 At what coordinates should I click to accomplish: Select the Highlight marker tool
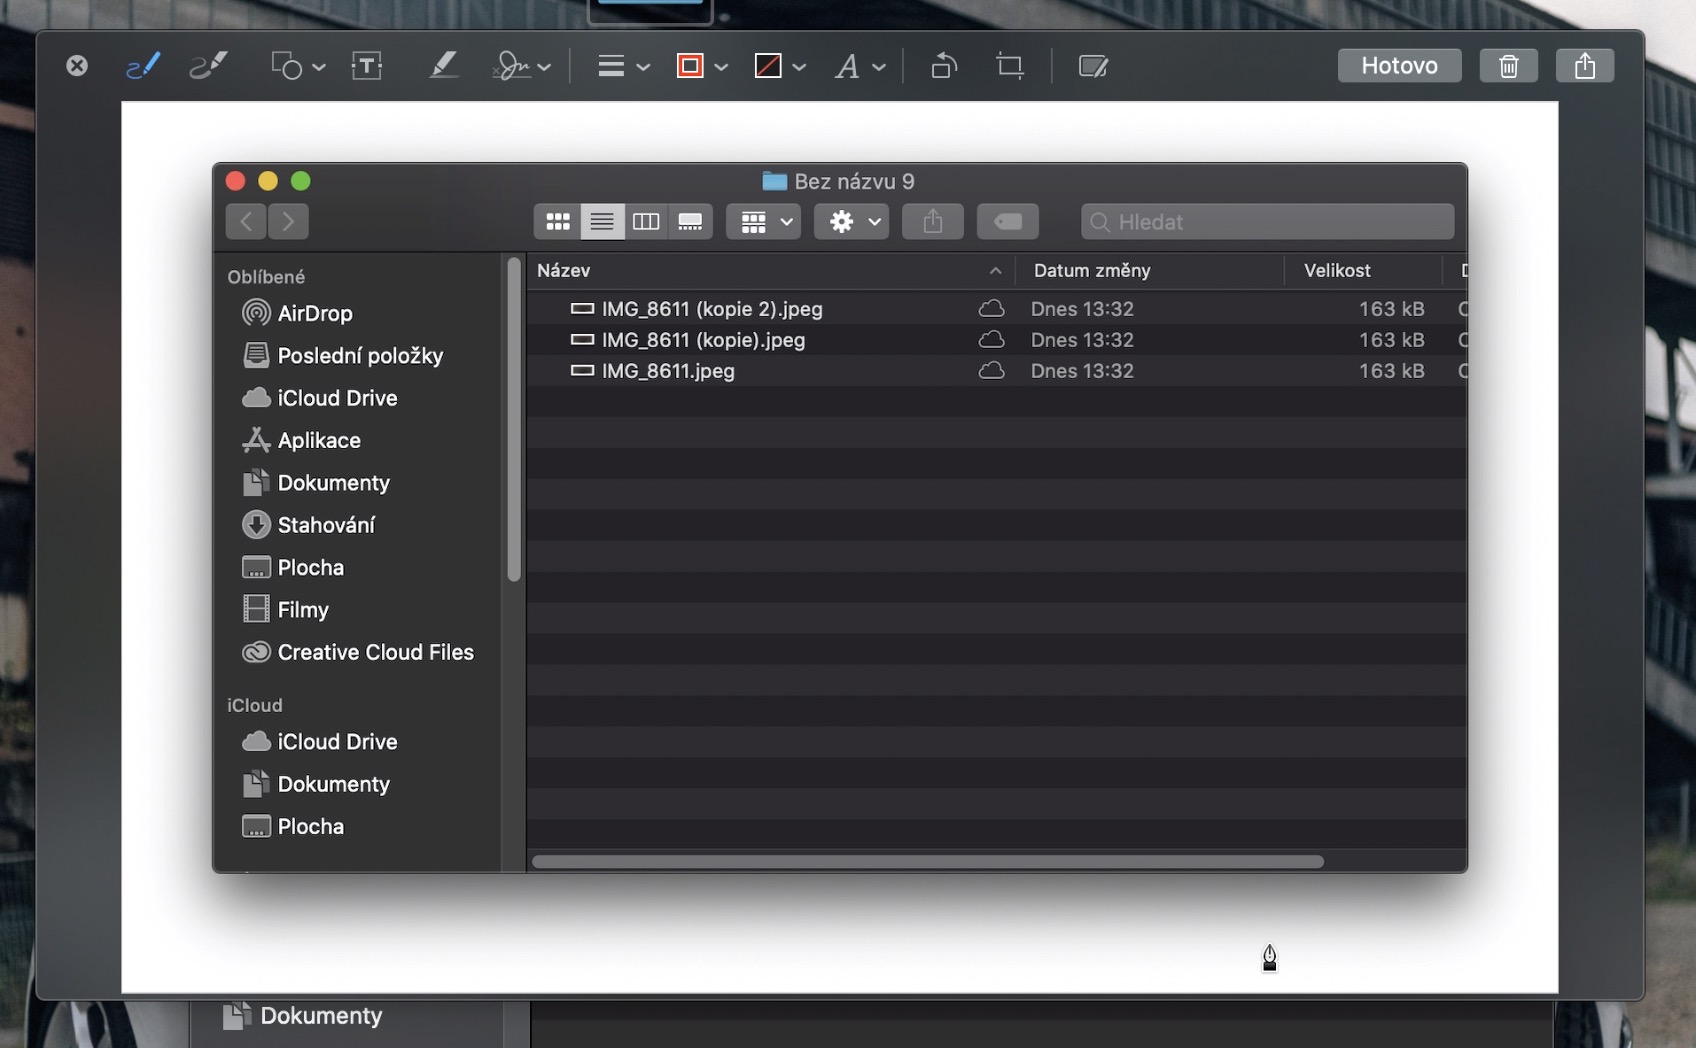443,66
